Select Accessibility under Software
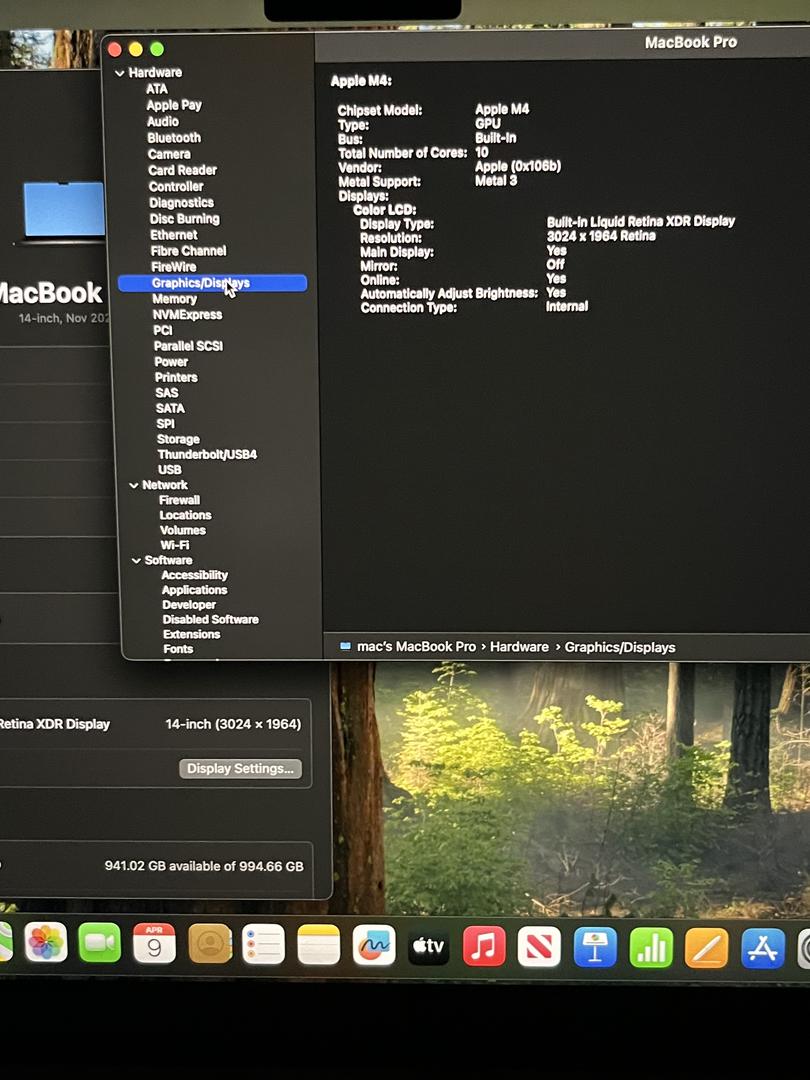 [x=194, y=575]
